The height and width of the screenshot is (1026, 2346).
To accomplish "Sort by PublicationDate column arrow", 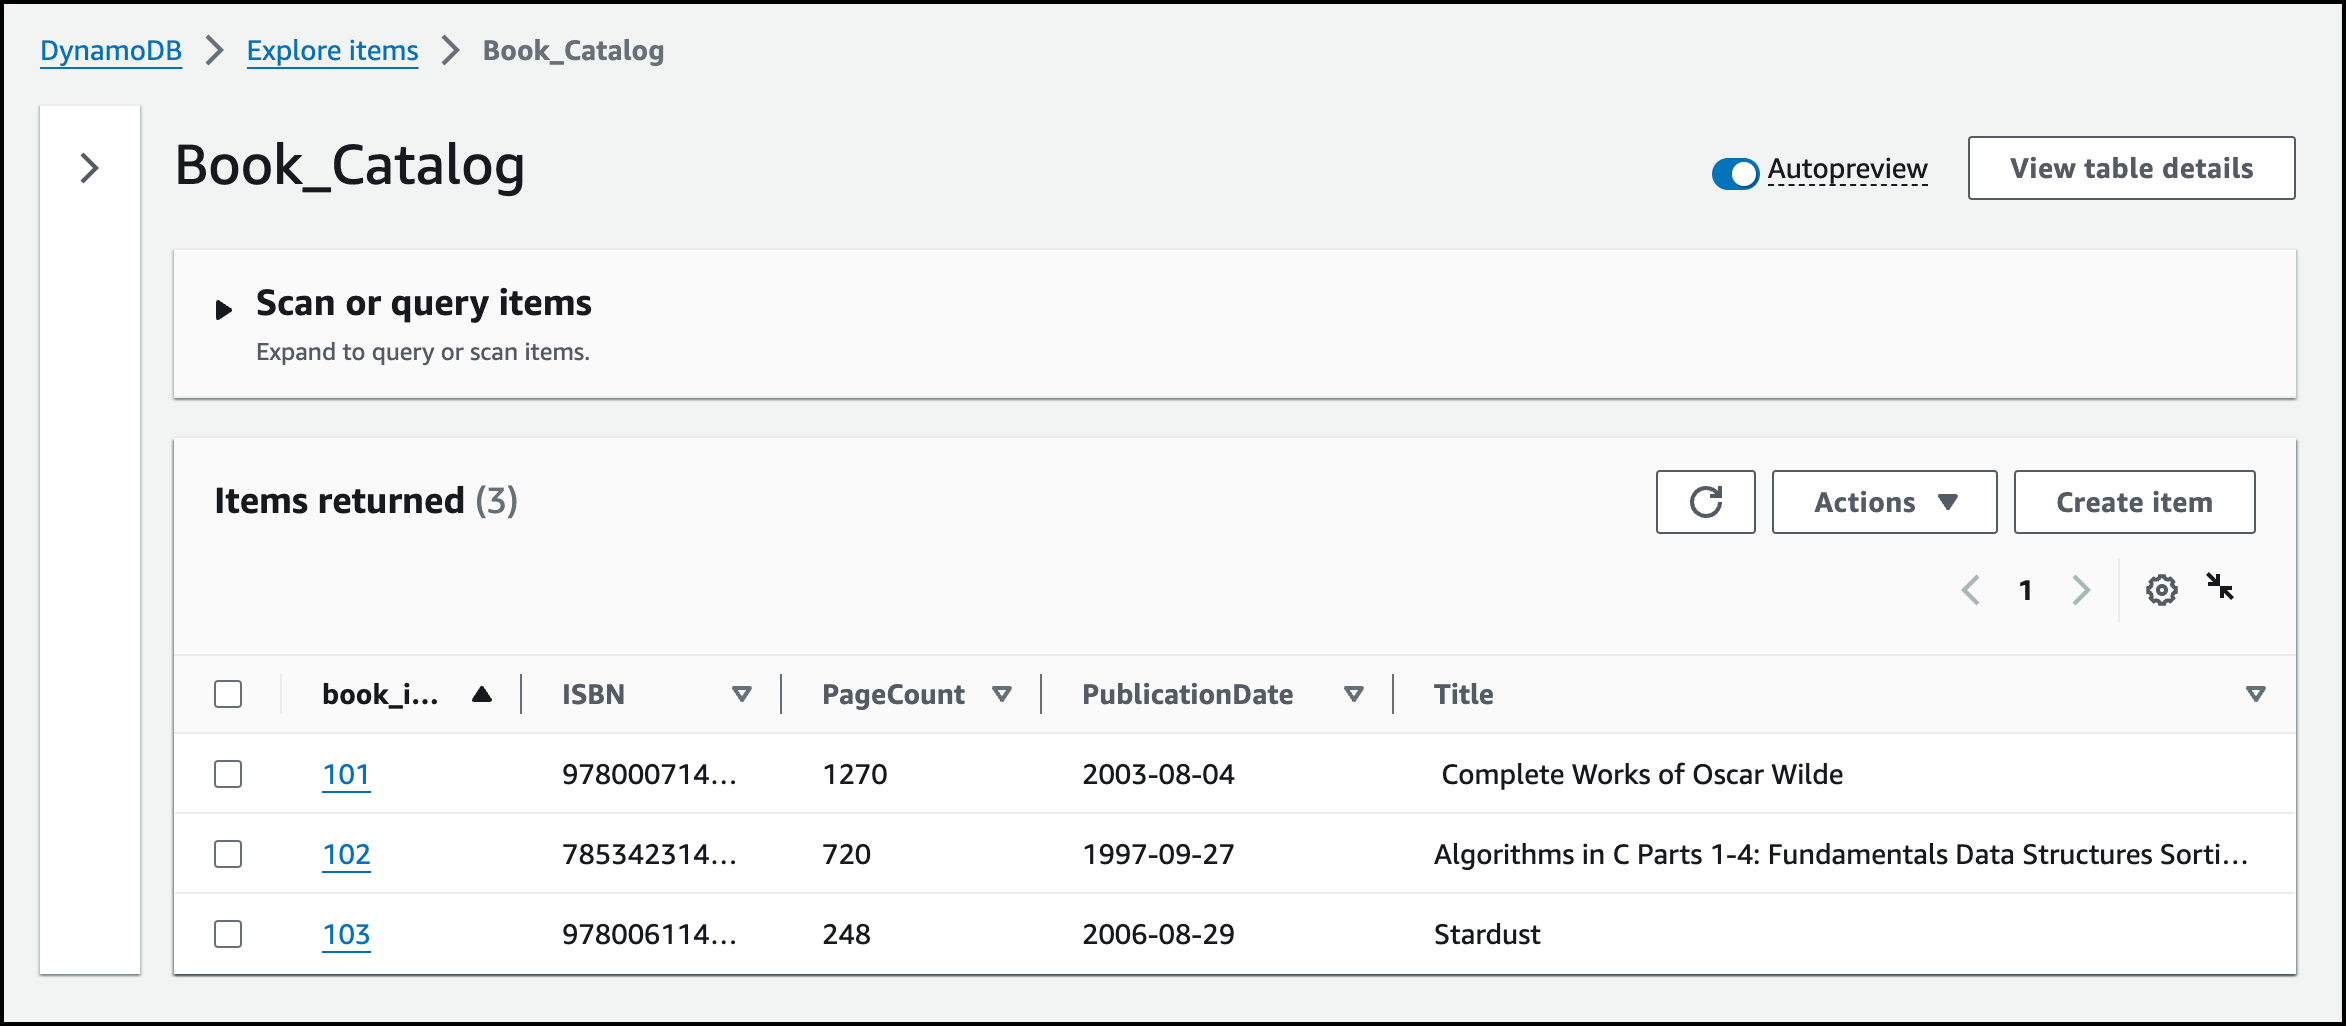I will coord(1353,694).
